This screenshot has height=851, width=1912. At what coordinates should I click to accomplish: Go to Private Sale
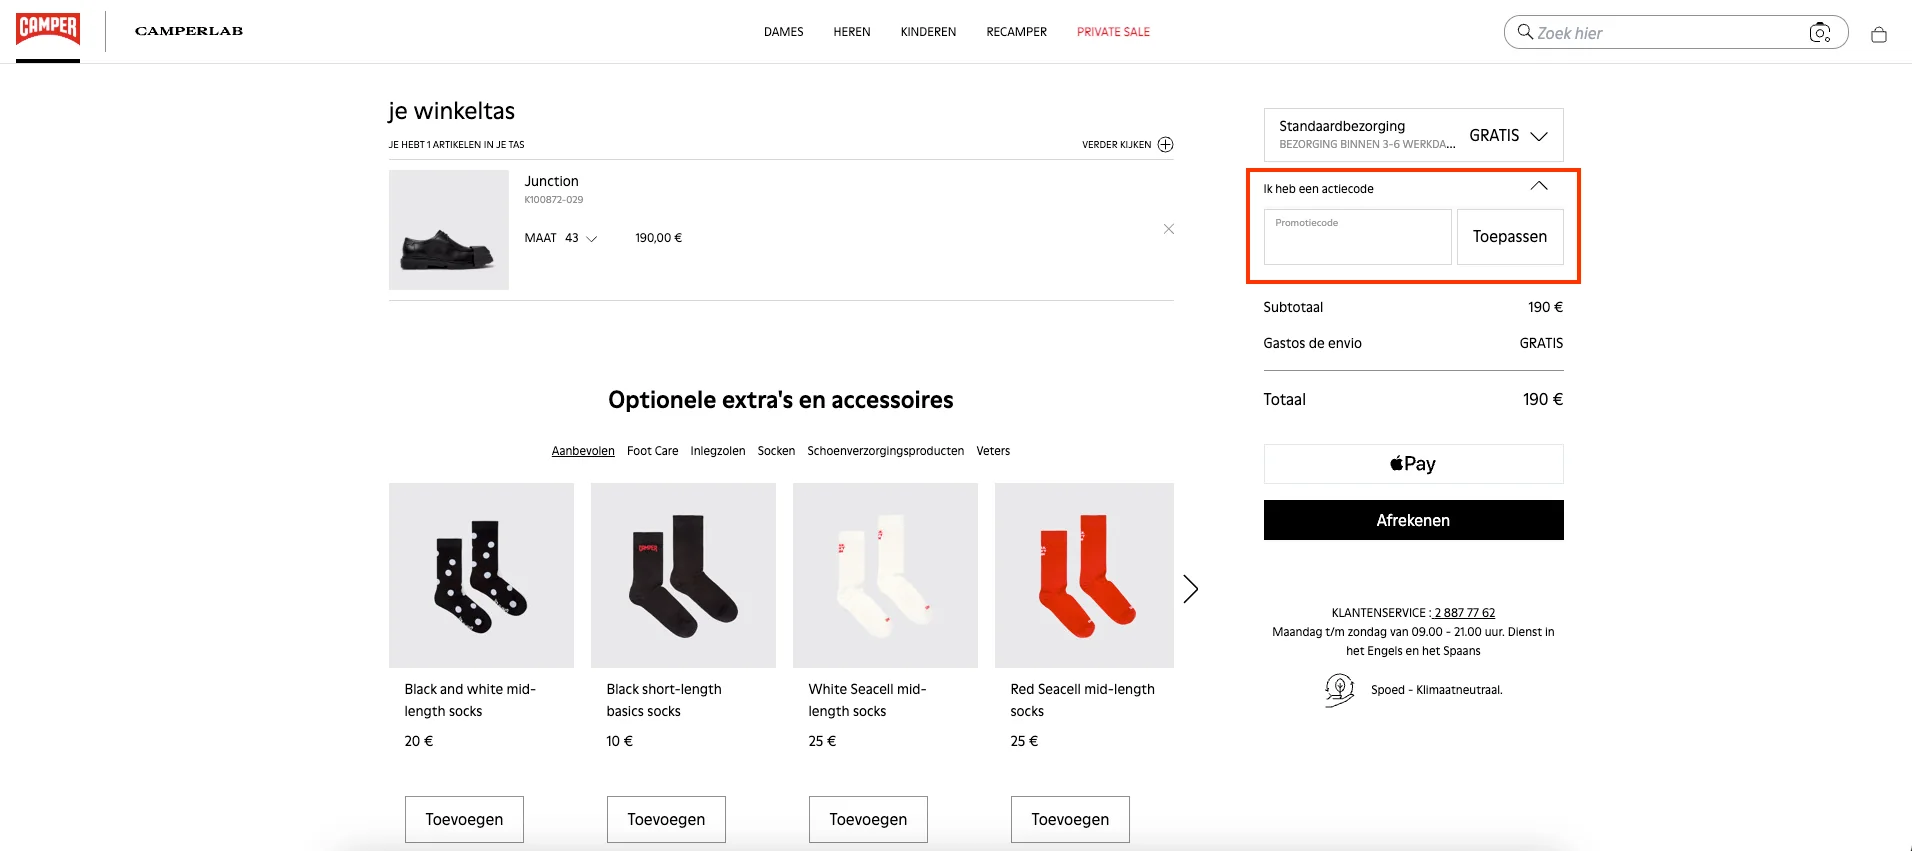pyautogui.click(x=1113, y=32)
